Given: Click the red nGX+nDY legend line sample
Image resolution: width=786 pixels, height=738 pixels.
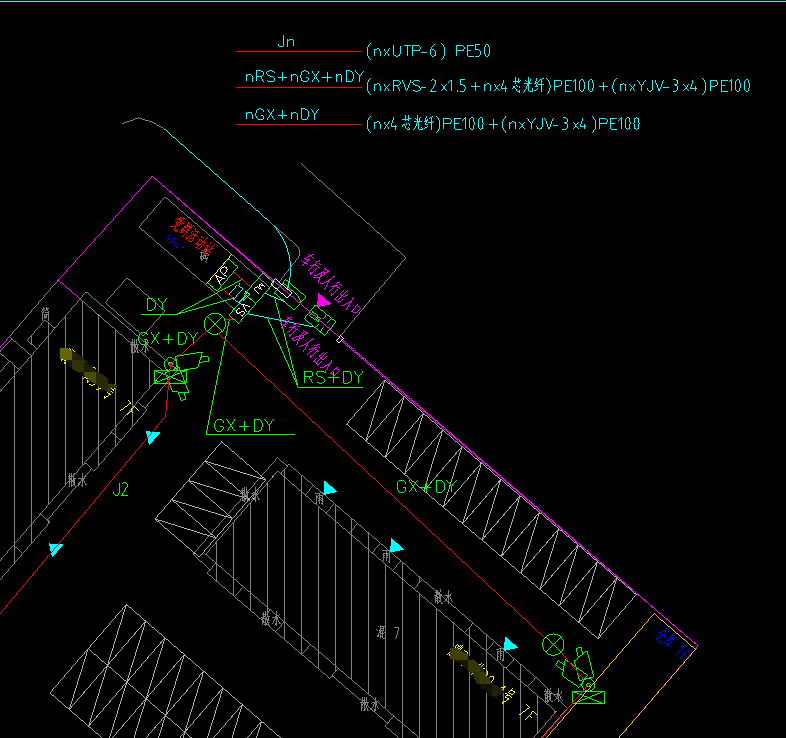Looking at the screenshot, I should click(x=299, y=124).
